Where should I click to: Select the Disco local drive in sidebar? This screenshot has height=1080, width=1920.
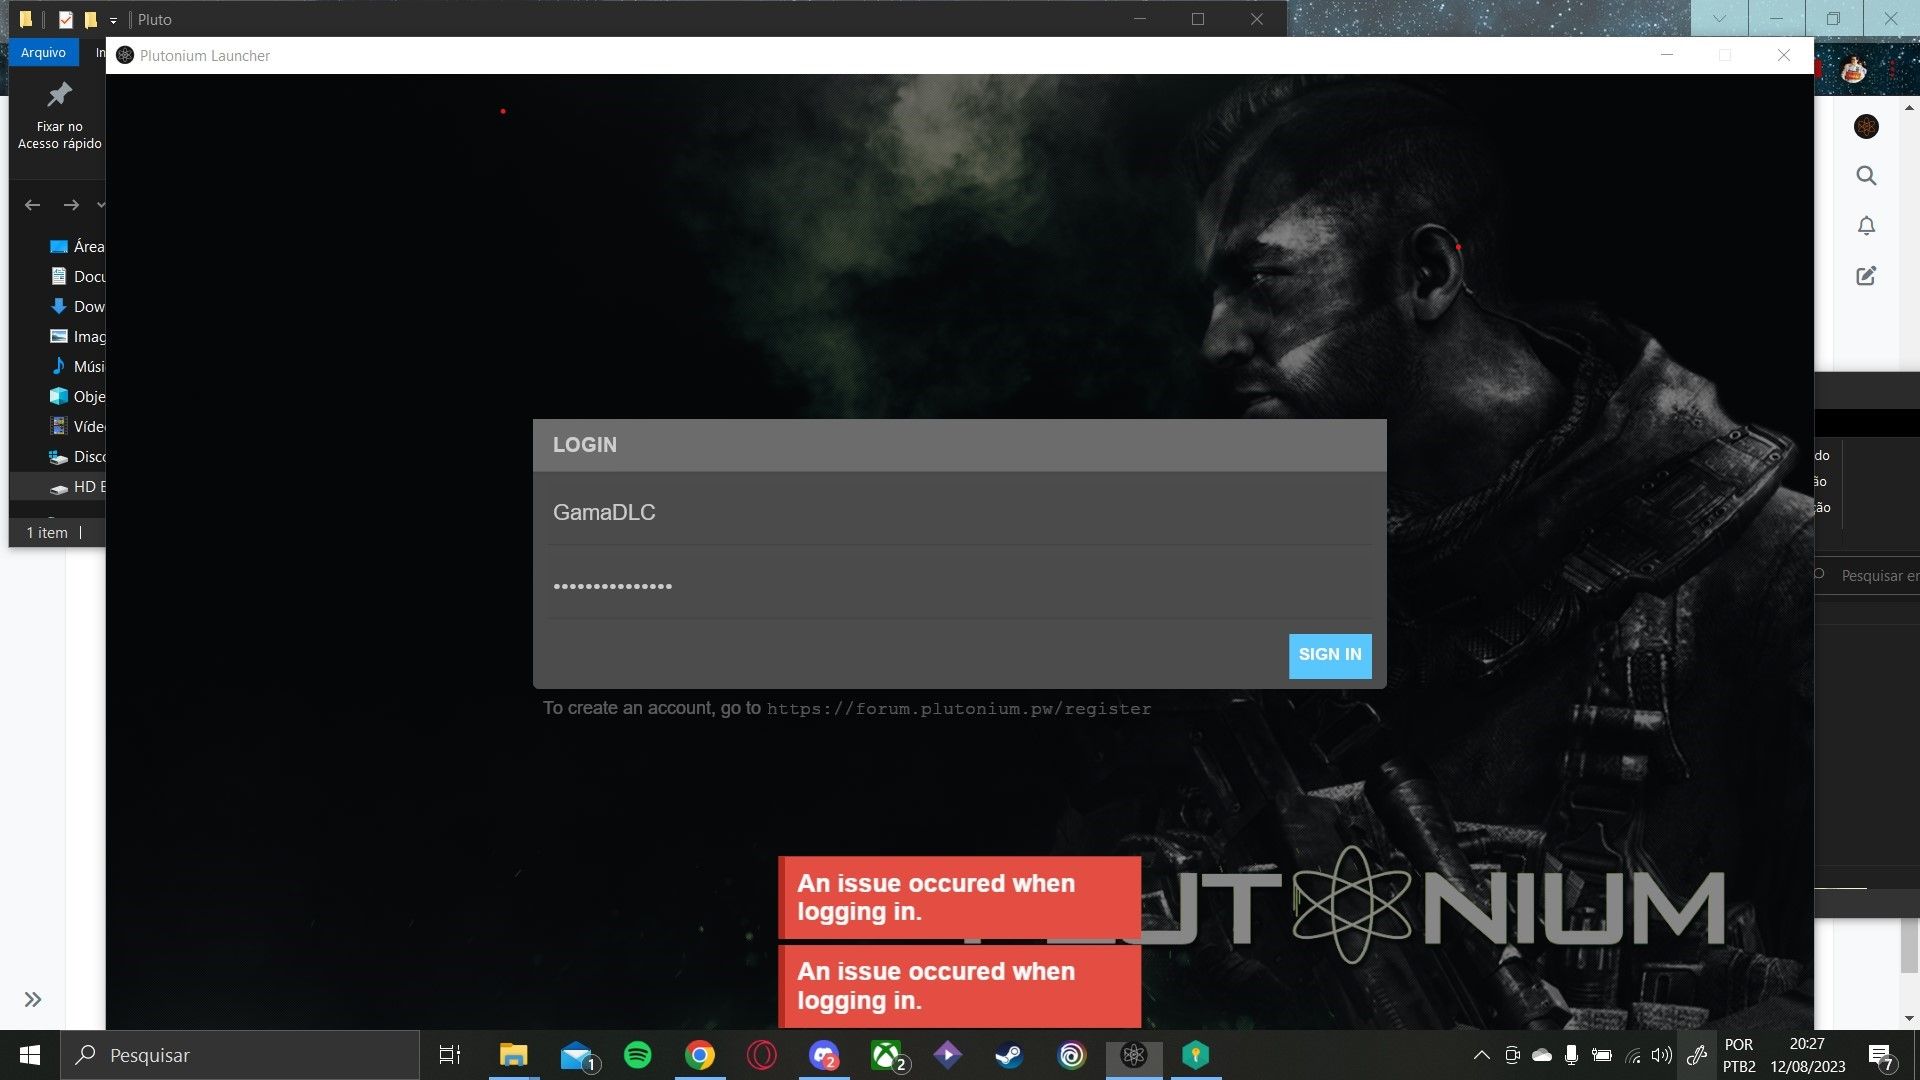coord(76,456)
